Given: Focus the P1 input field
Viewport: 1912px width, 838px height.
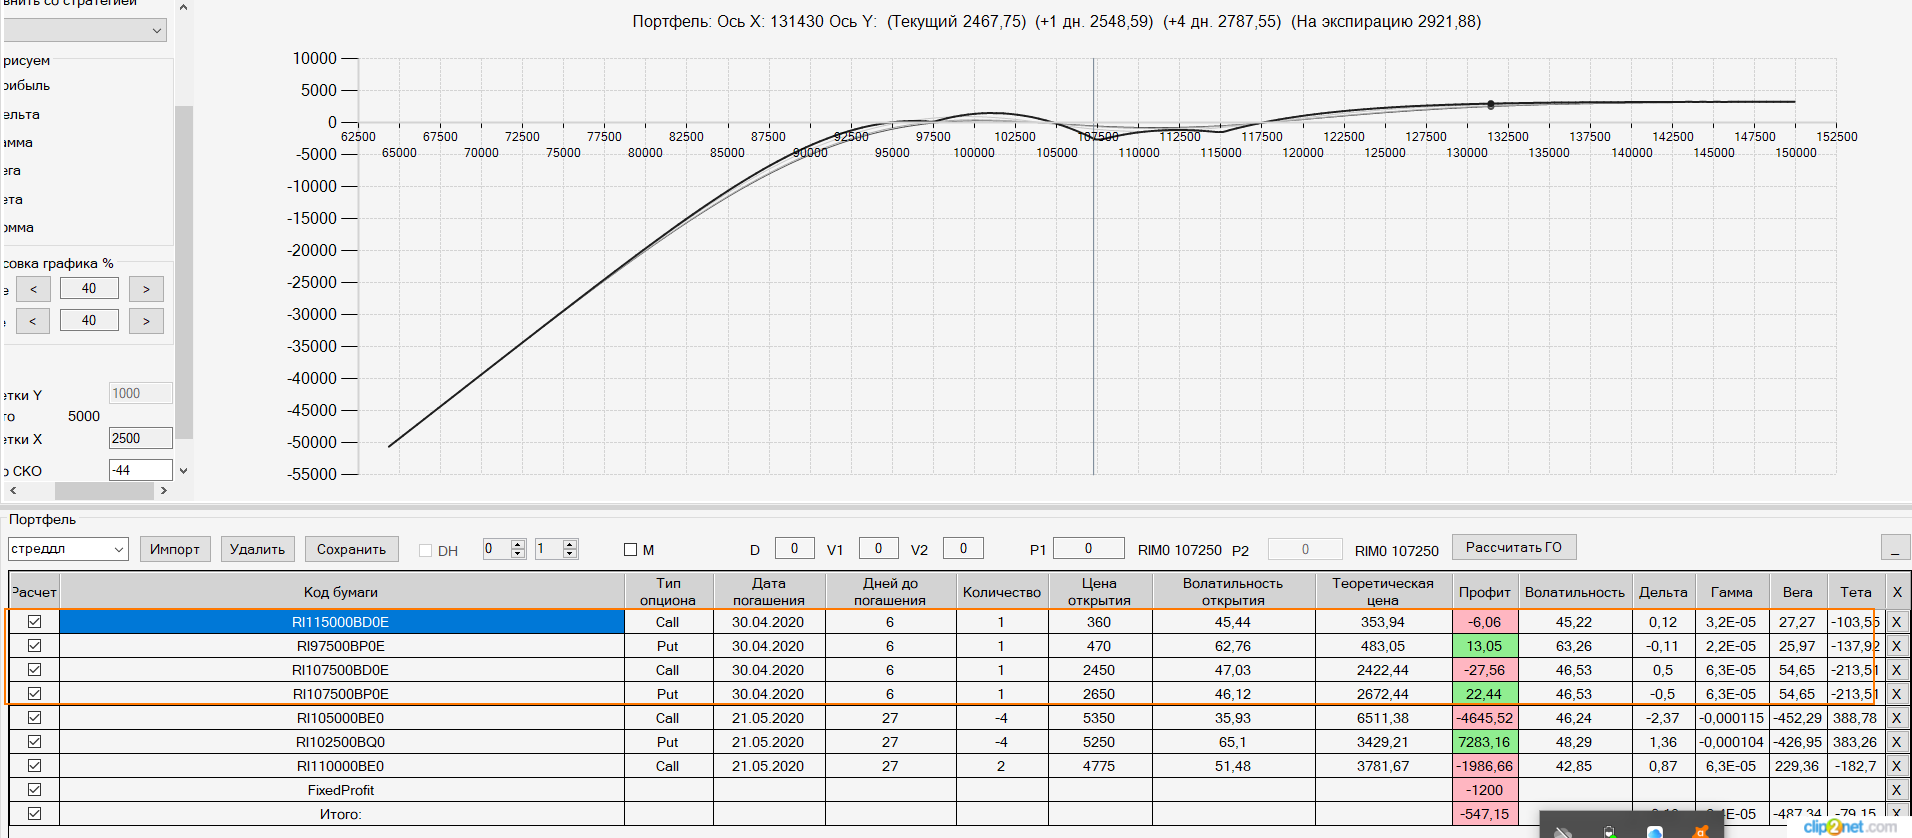Looking at the screenshot, I should (1089, 548).
